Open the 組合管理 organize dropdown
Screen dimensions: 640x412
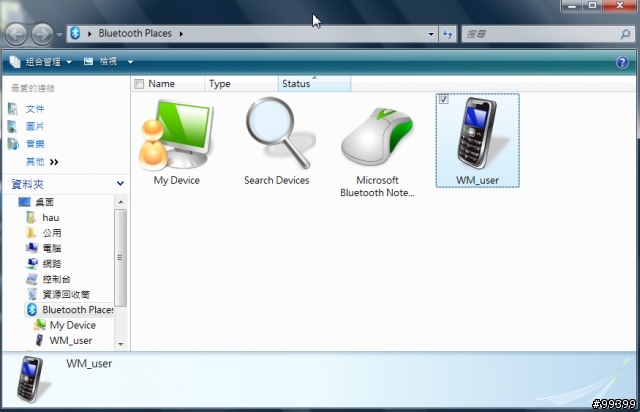(41, 62)
